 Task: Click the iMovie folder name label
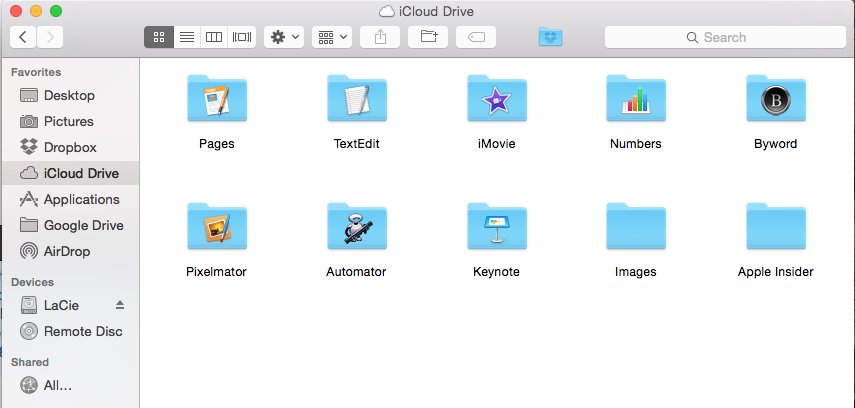pos(496,144)
